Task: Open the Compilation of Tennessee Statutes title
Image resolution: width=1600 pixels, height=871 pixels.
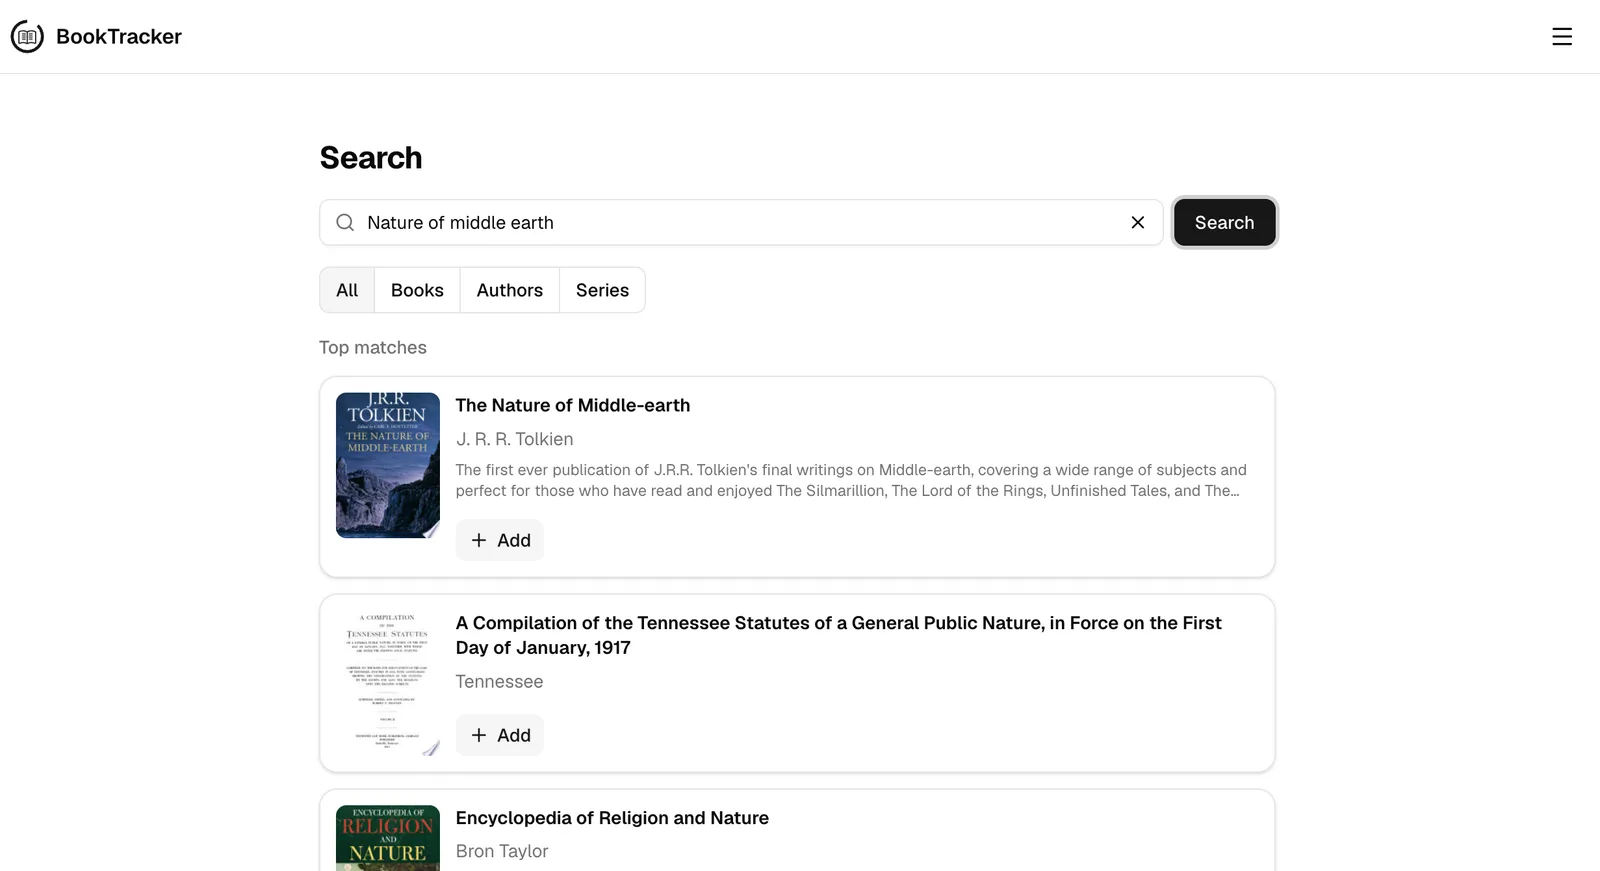Action: (839, 635)
